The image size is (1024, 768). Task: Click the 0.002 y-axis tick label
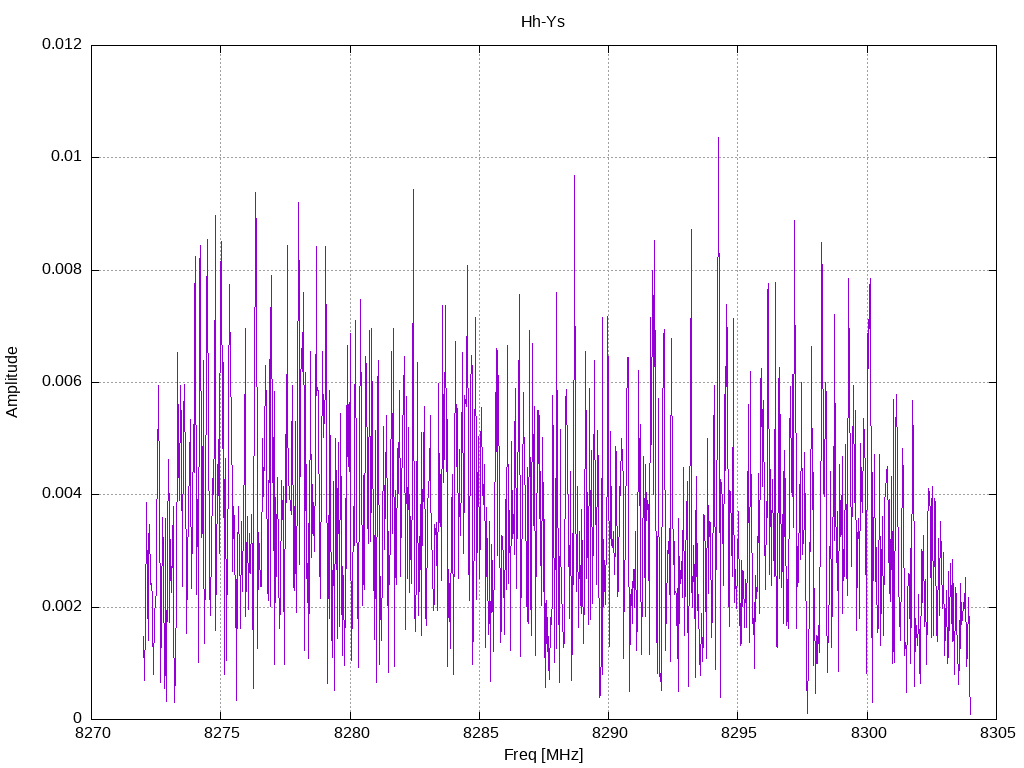62,606
